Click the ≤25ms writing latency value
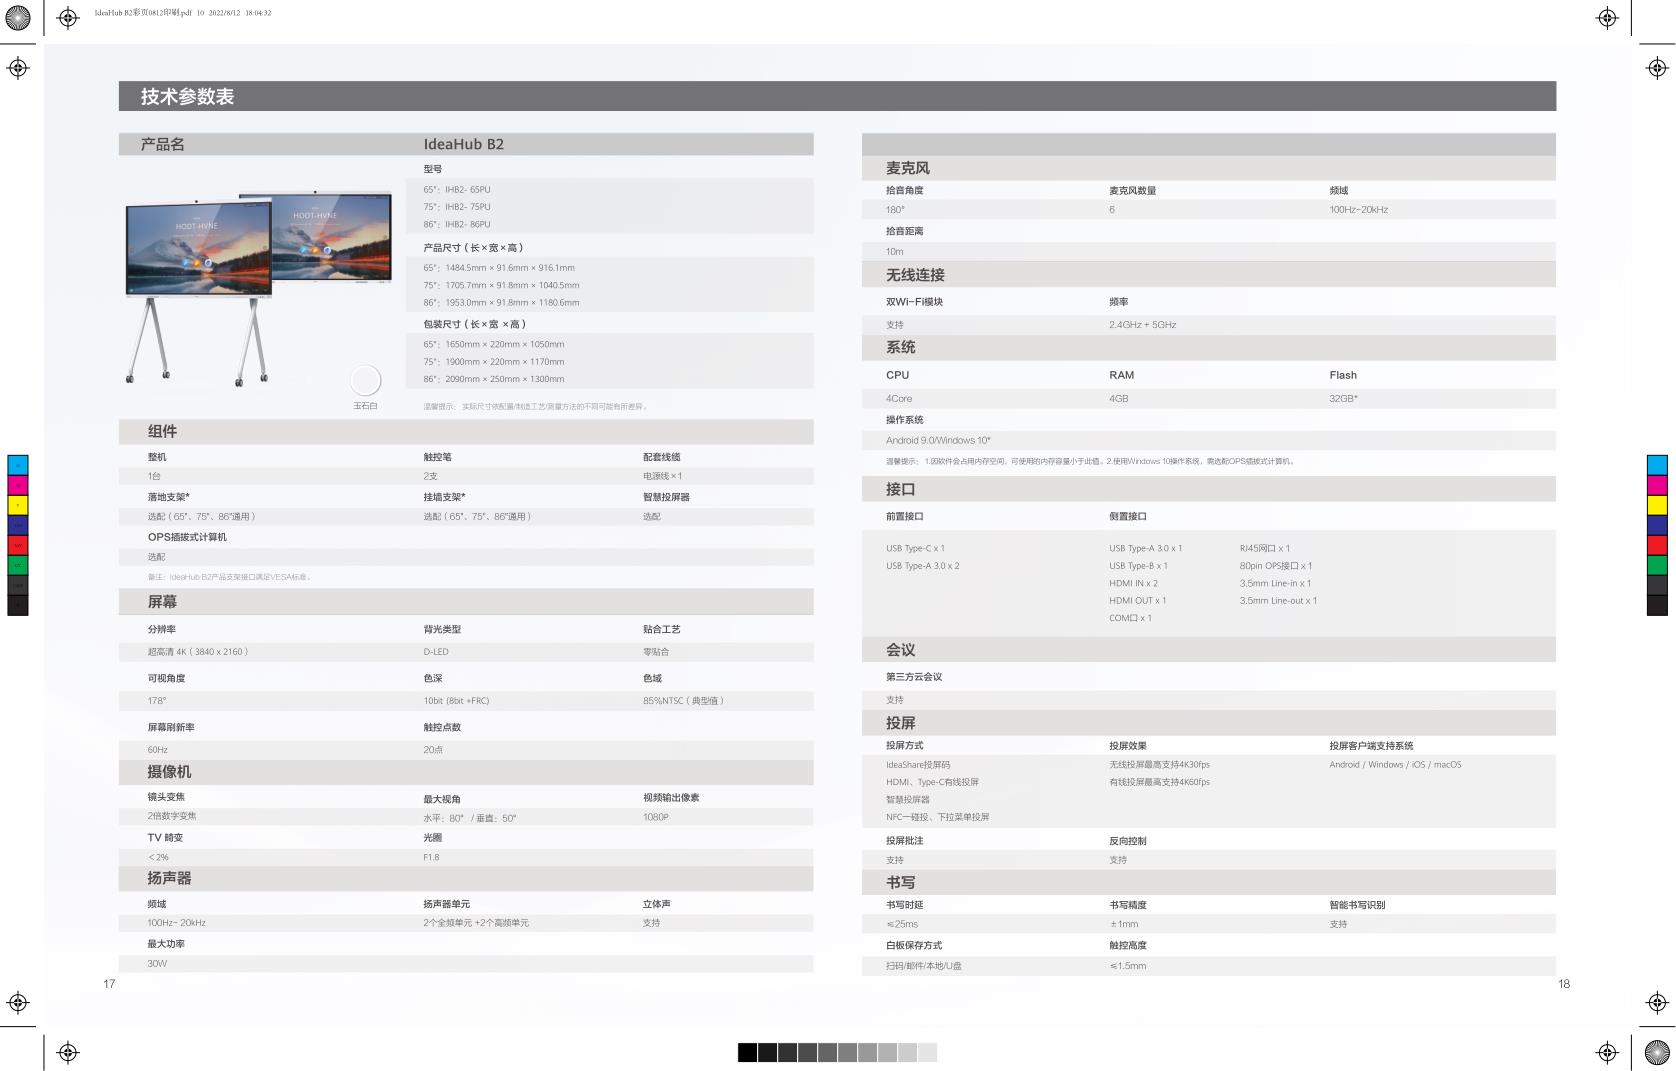 pyautogui.click(x=902, y=924)
